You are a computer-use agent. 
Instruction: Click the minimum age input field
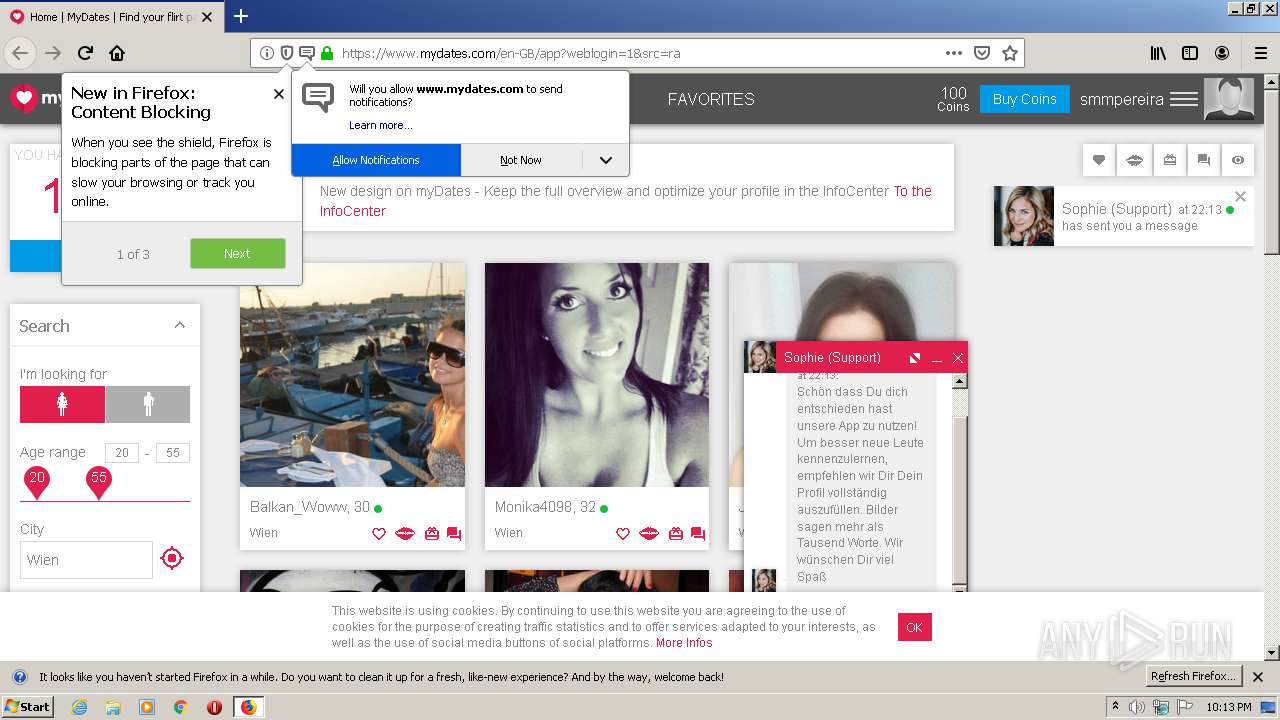click(x=122, y=453)
